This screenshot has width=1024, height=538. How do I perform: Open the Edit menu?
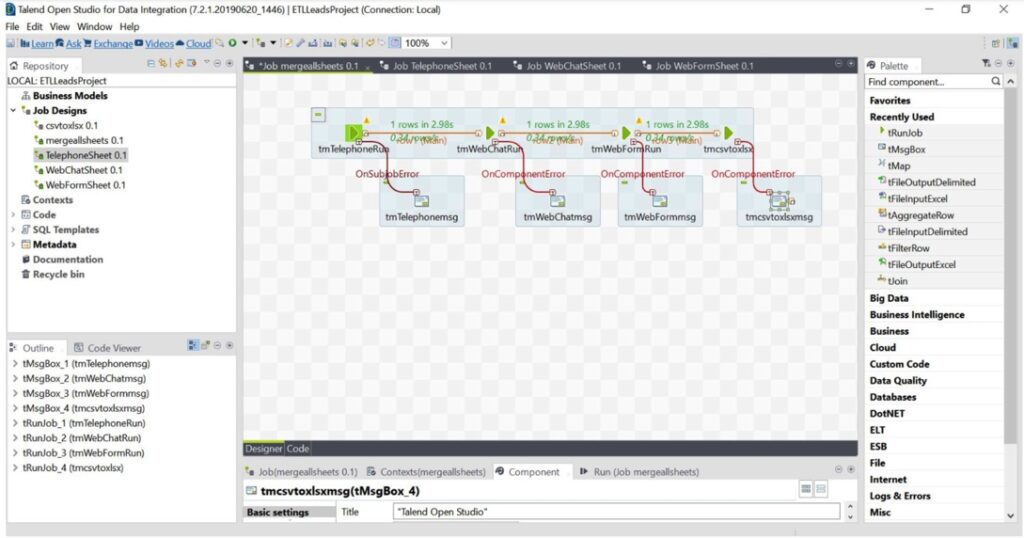(x=35, y=27)
